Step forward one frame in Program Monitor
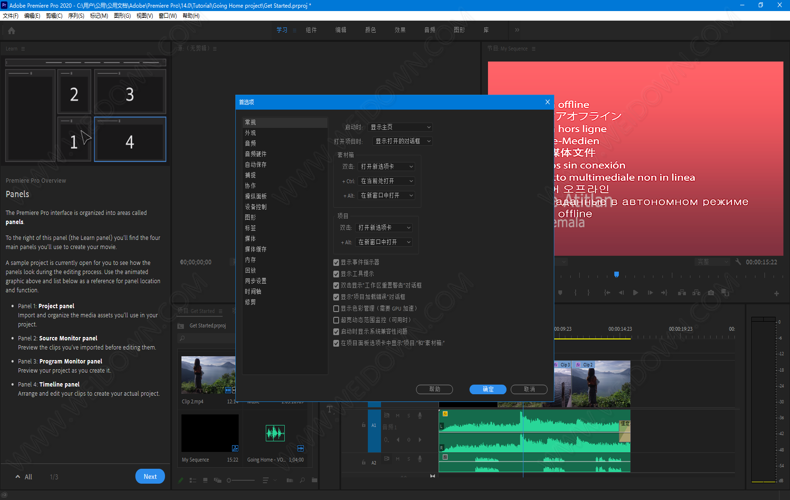Image resolution: width=790 pixels, height=500 pixels. 650,293
